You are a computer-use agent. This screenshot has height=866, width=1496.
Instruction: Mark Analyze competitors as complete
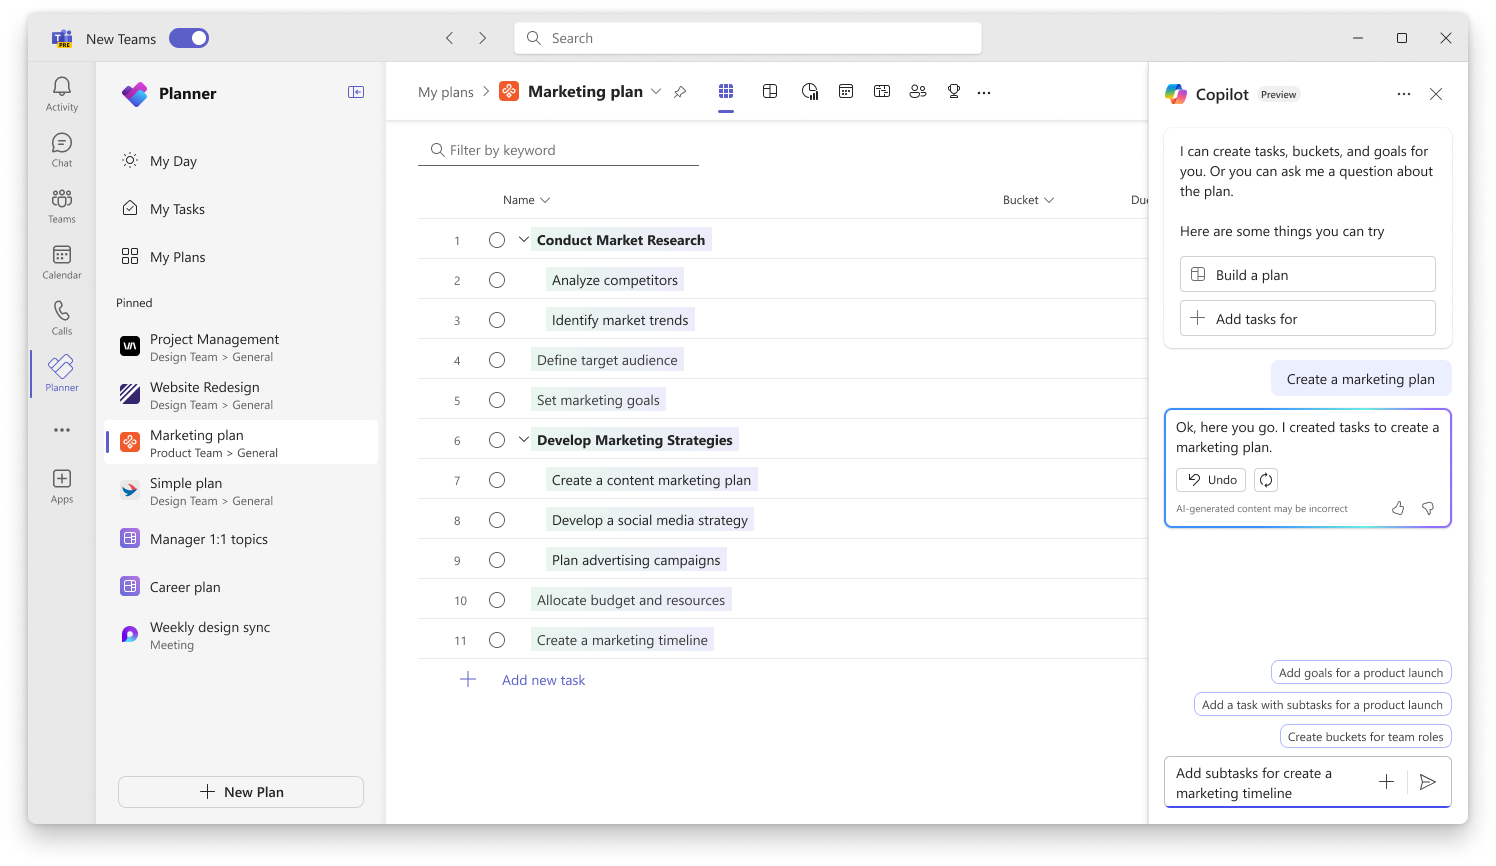497,280
